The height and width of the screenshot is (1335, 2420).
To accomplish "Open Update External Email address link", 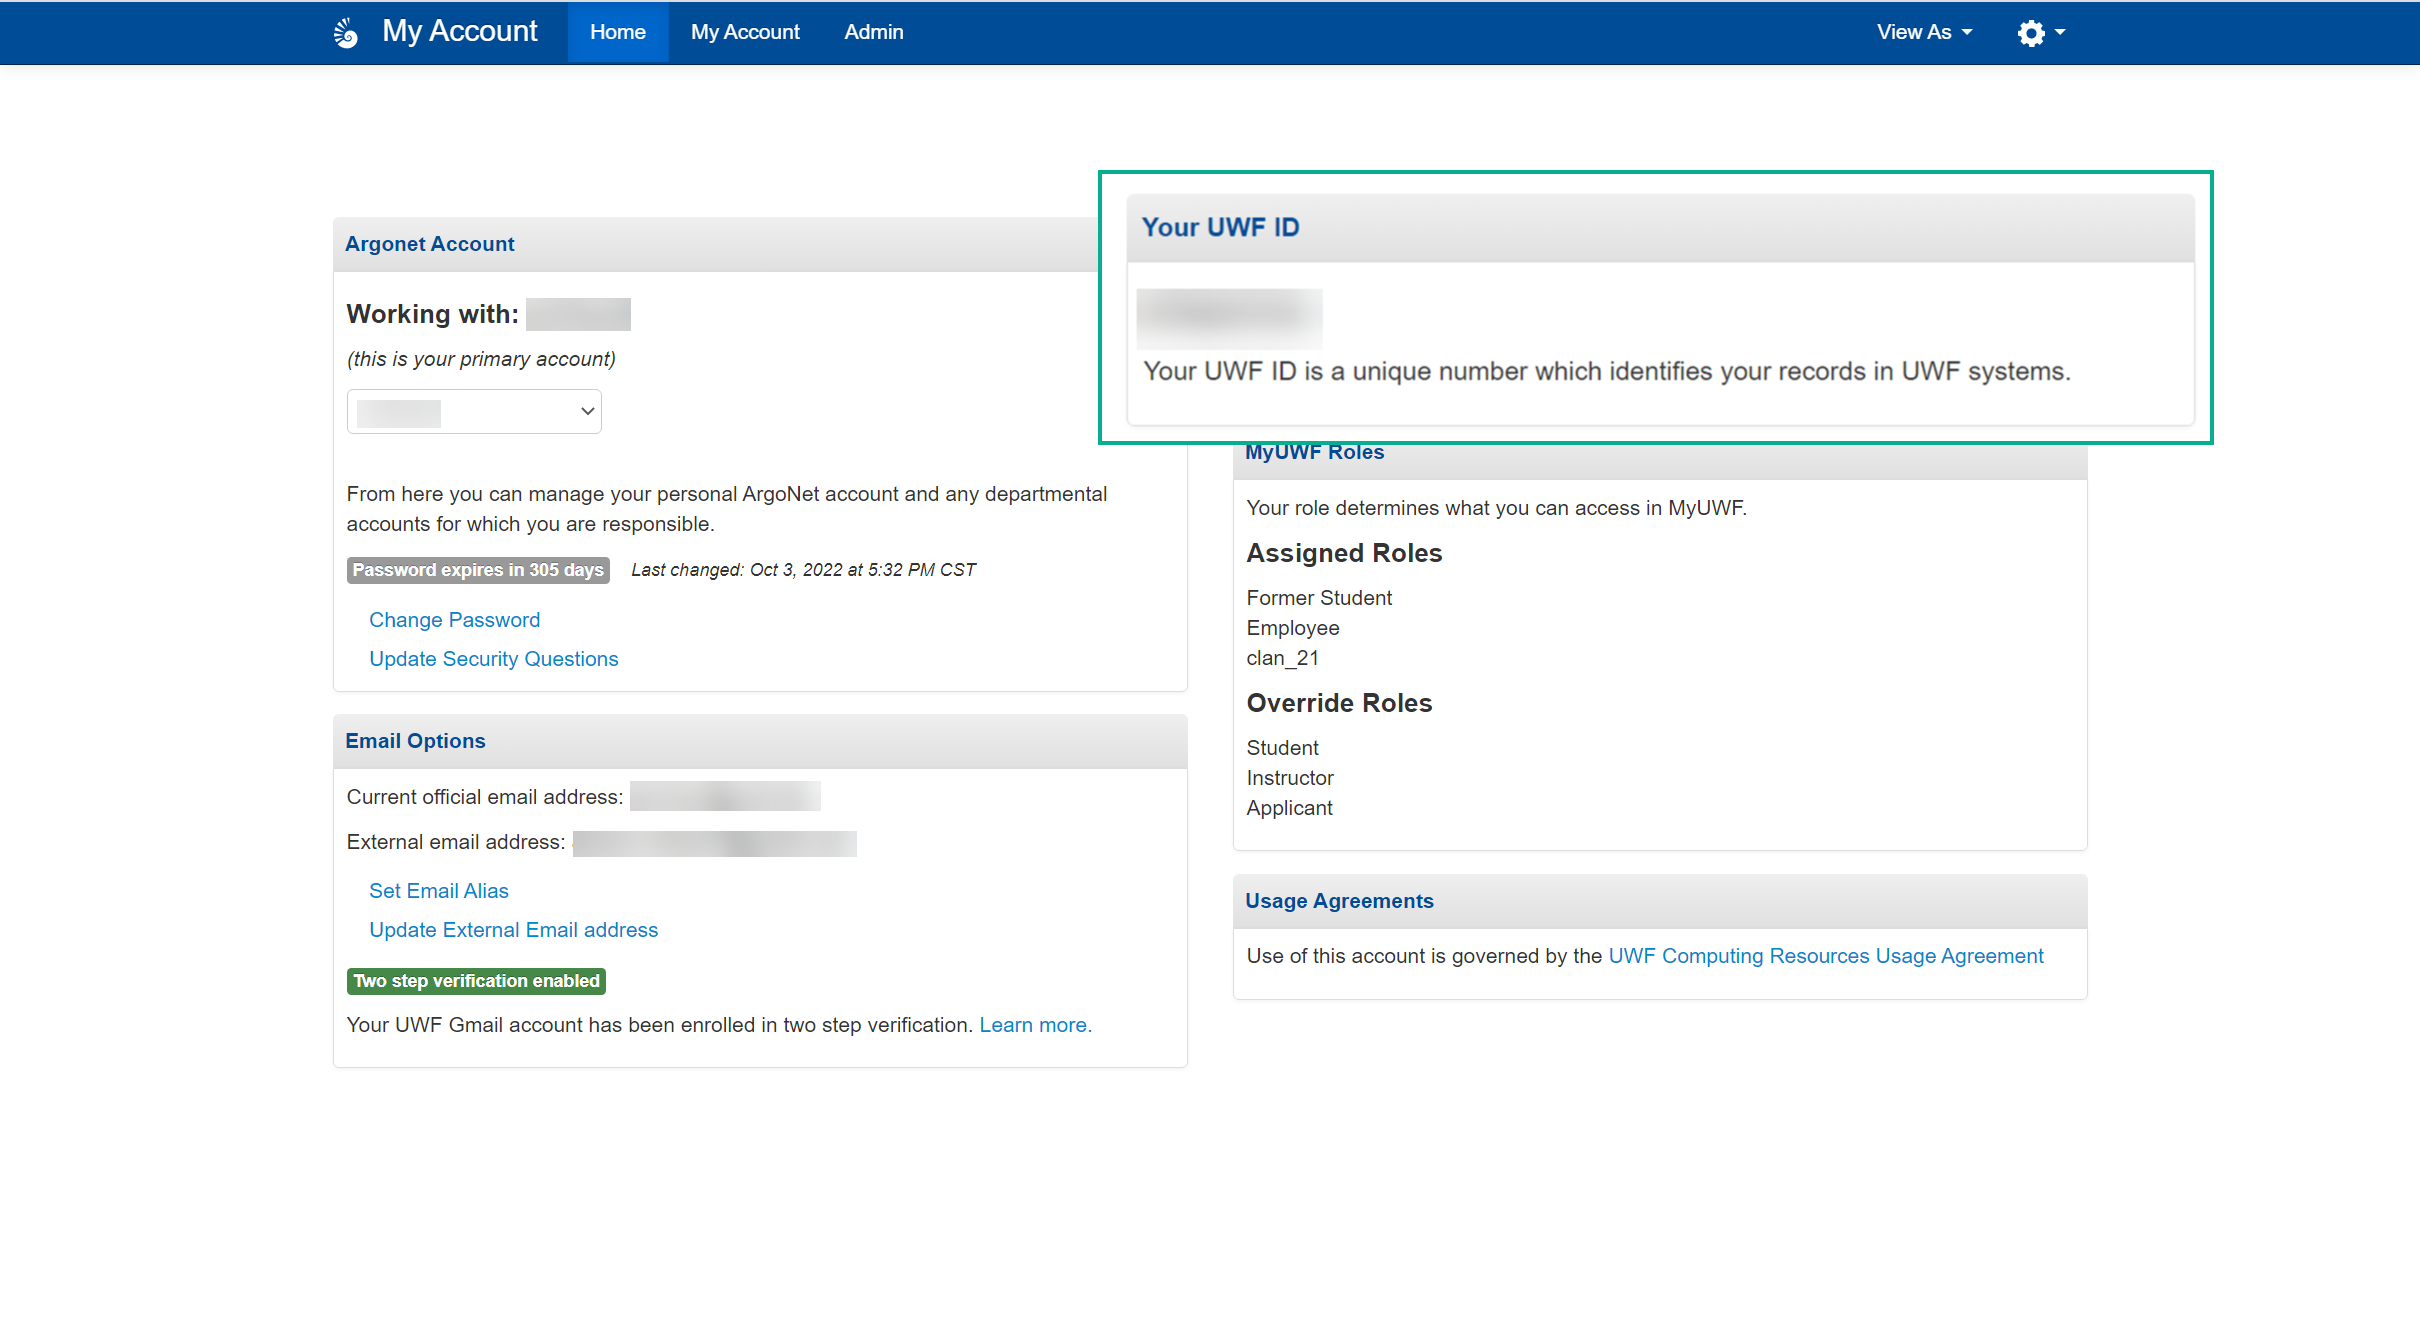I will (513, 930).
